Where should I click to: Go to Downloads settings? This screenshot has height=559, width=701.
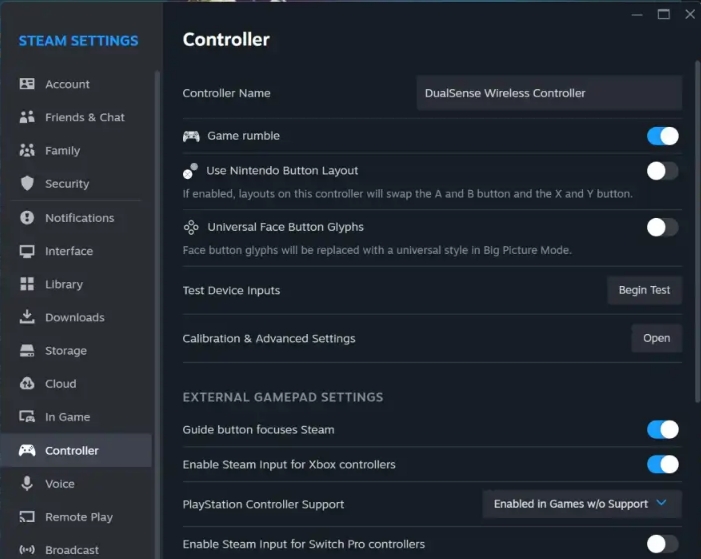(76, 317)
